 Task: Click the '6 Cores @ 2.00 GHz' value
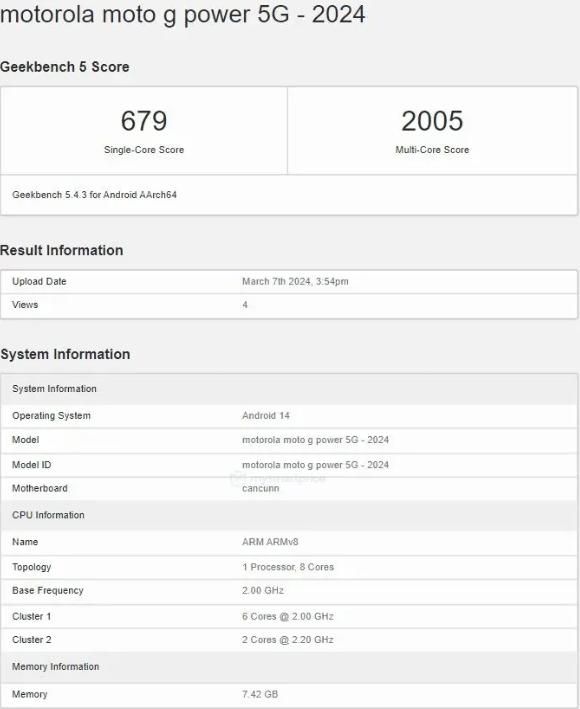(x=288, y=616)
